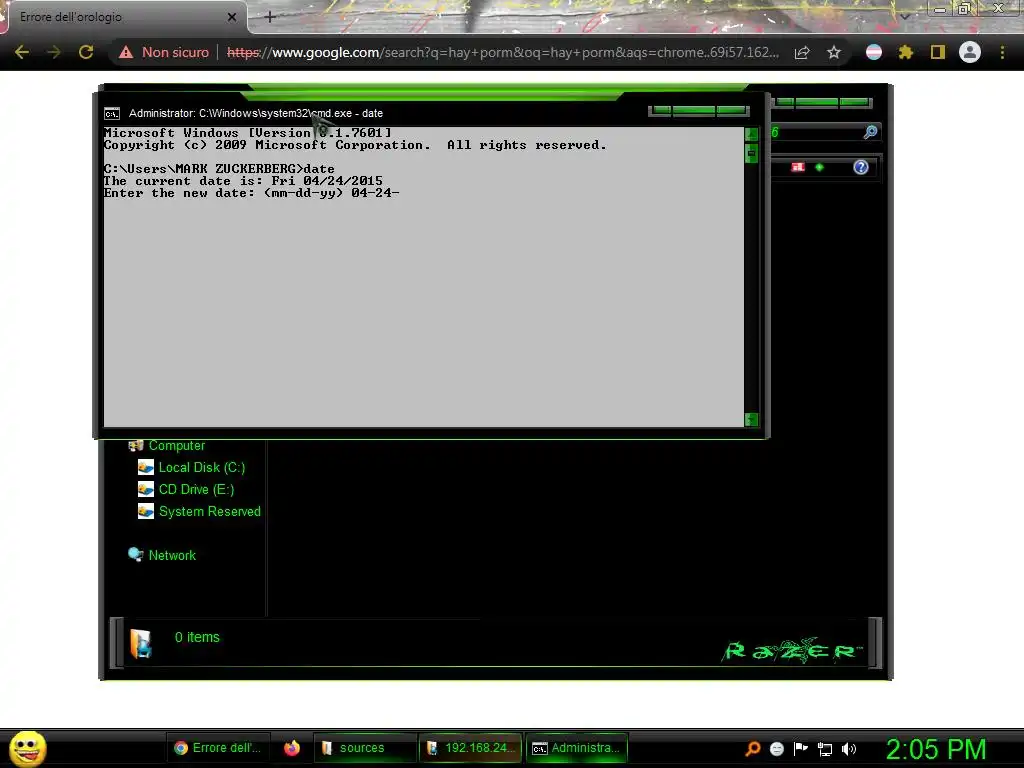The height and width of the screenshot is (768, 1024).
Task: Click the green dot icon in Explorer toolbar
Action: pyautogui.click(x=820, y=167)
